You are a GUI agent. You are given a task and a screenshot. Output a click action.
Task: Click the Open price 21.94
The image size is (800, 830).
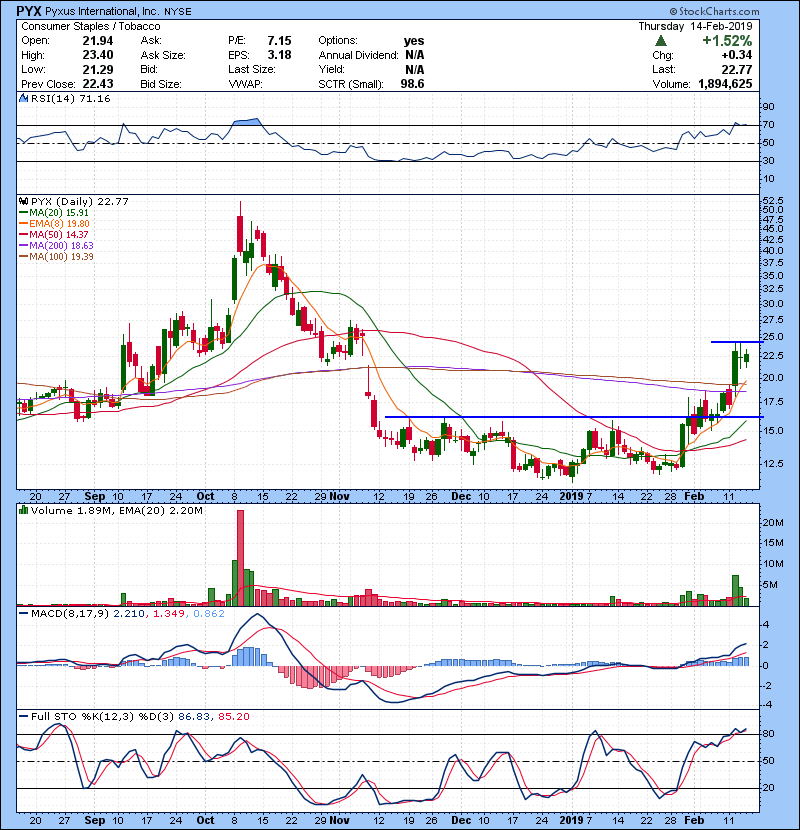coord(98,41)
